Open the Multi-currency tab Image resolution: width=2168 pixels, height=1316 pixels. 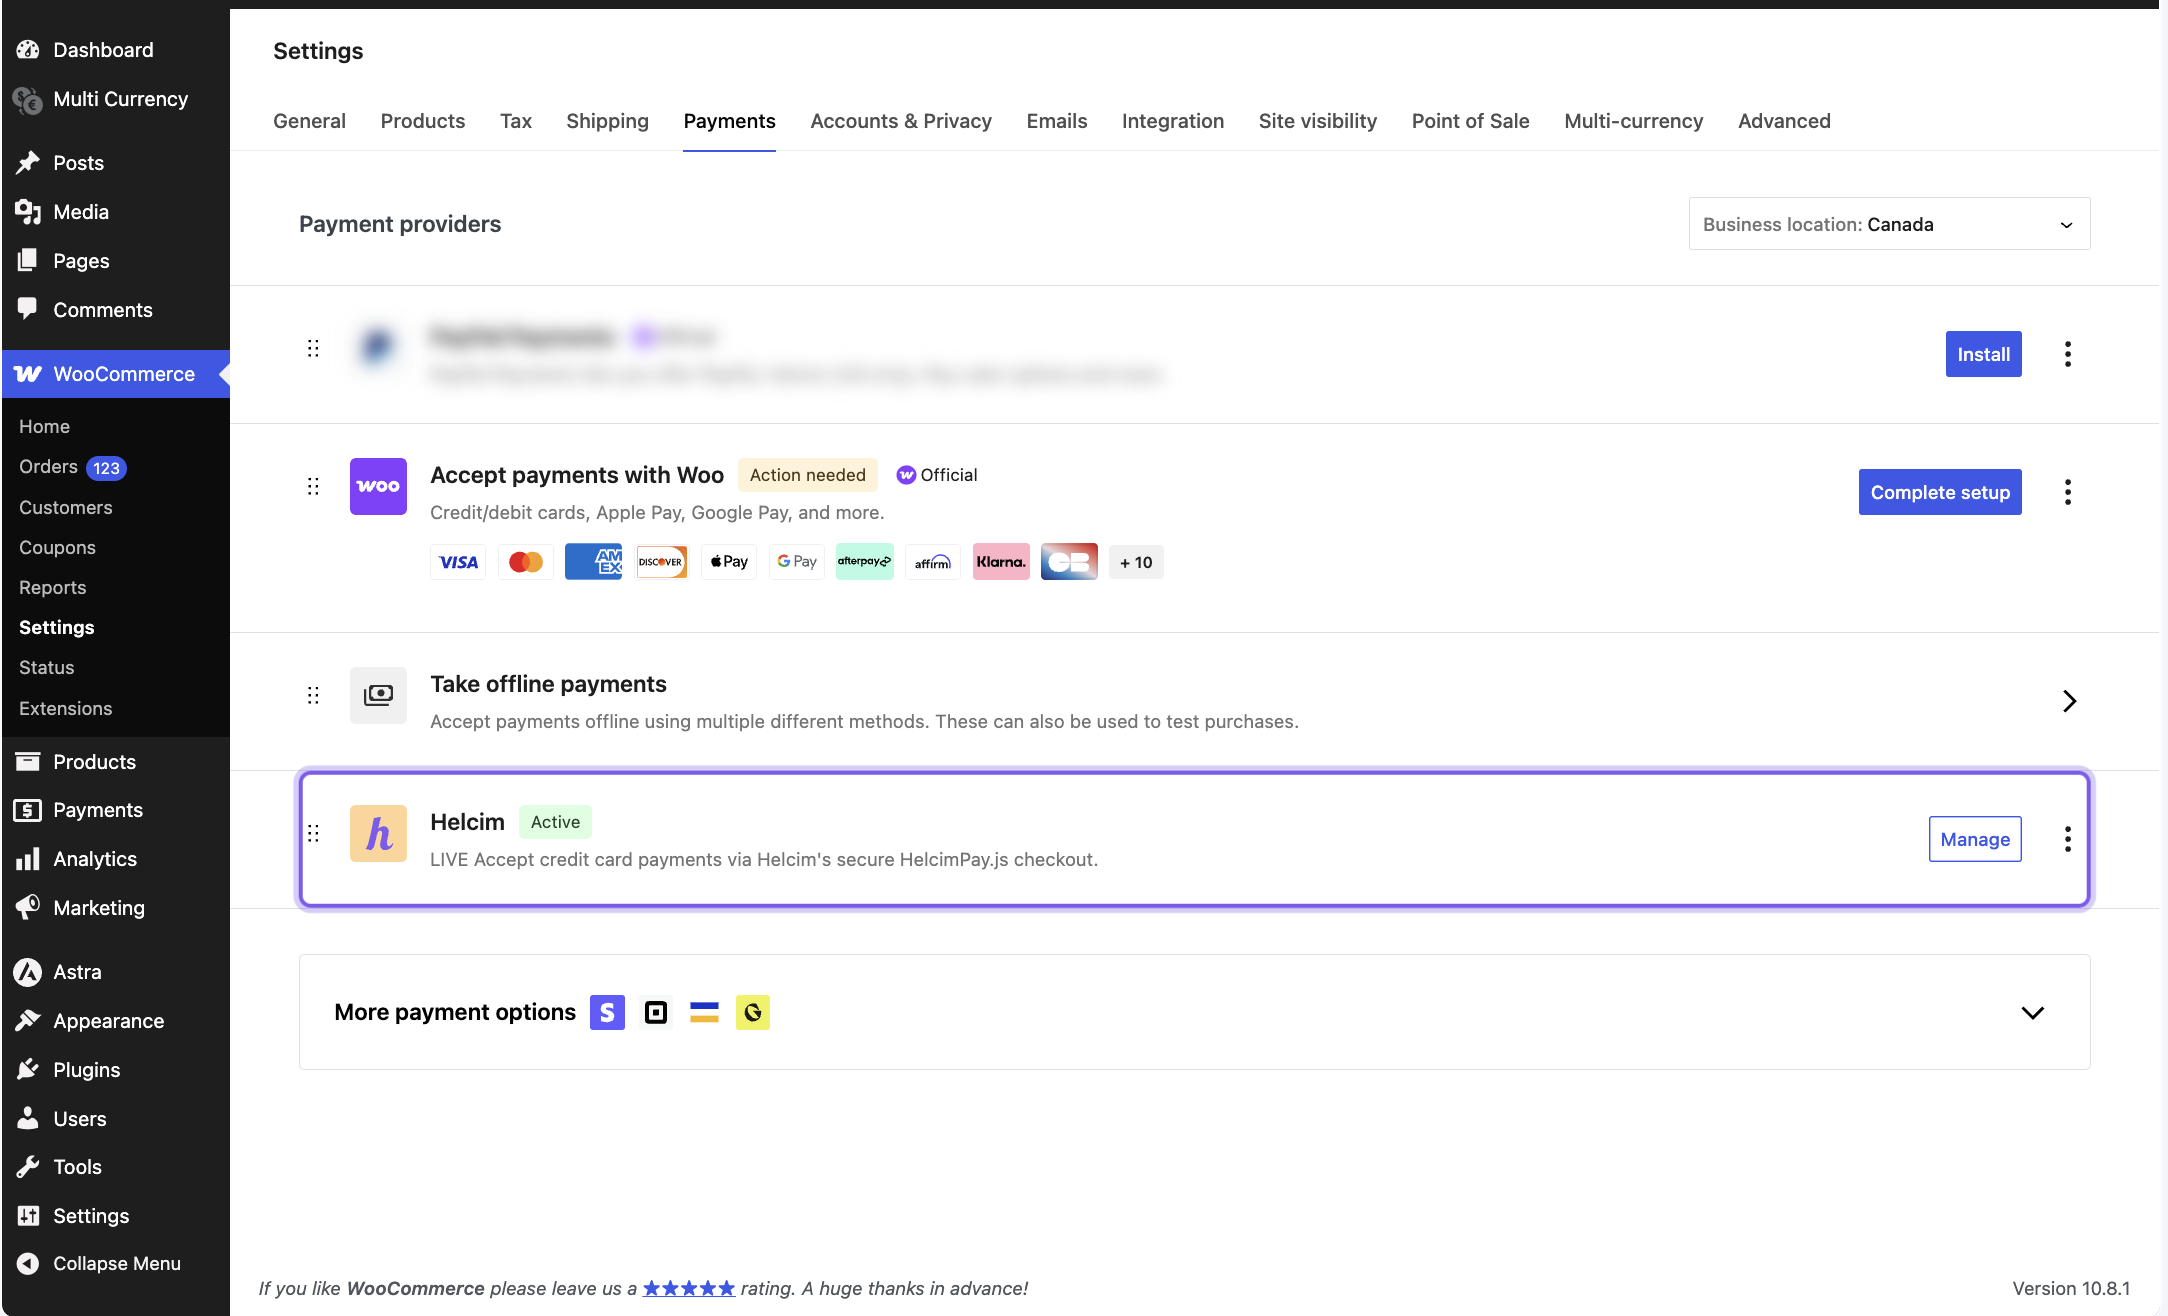[x=1633, y=121]
